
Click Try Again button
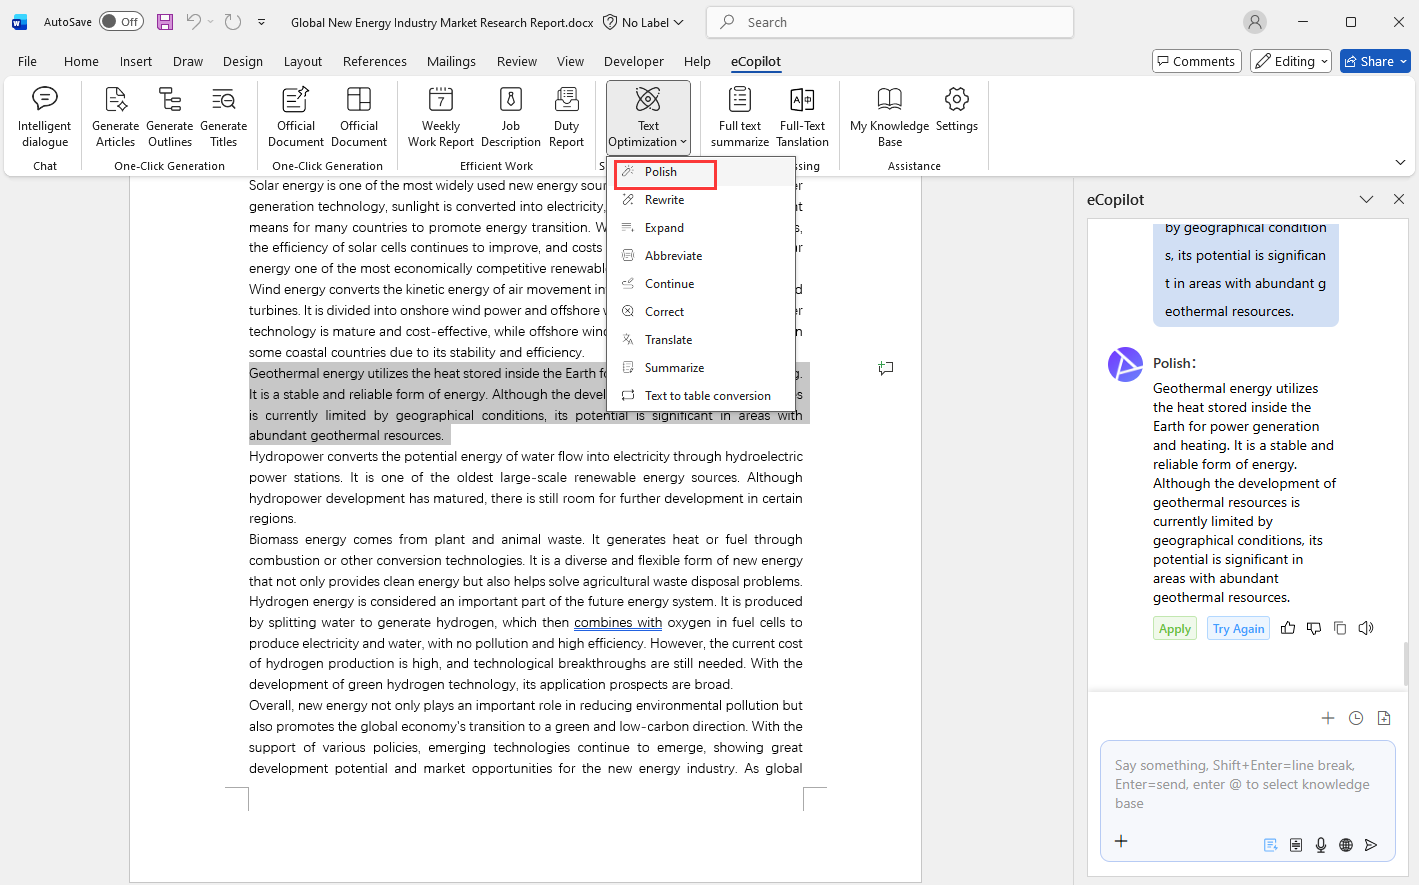[1238, 629]
